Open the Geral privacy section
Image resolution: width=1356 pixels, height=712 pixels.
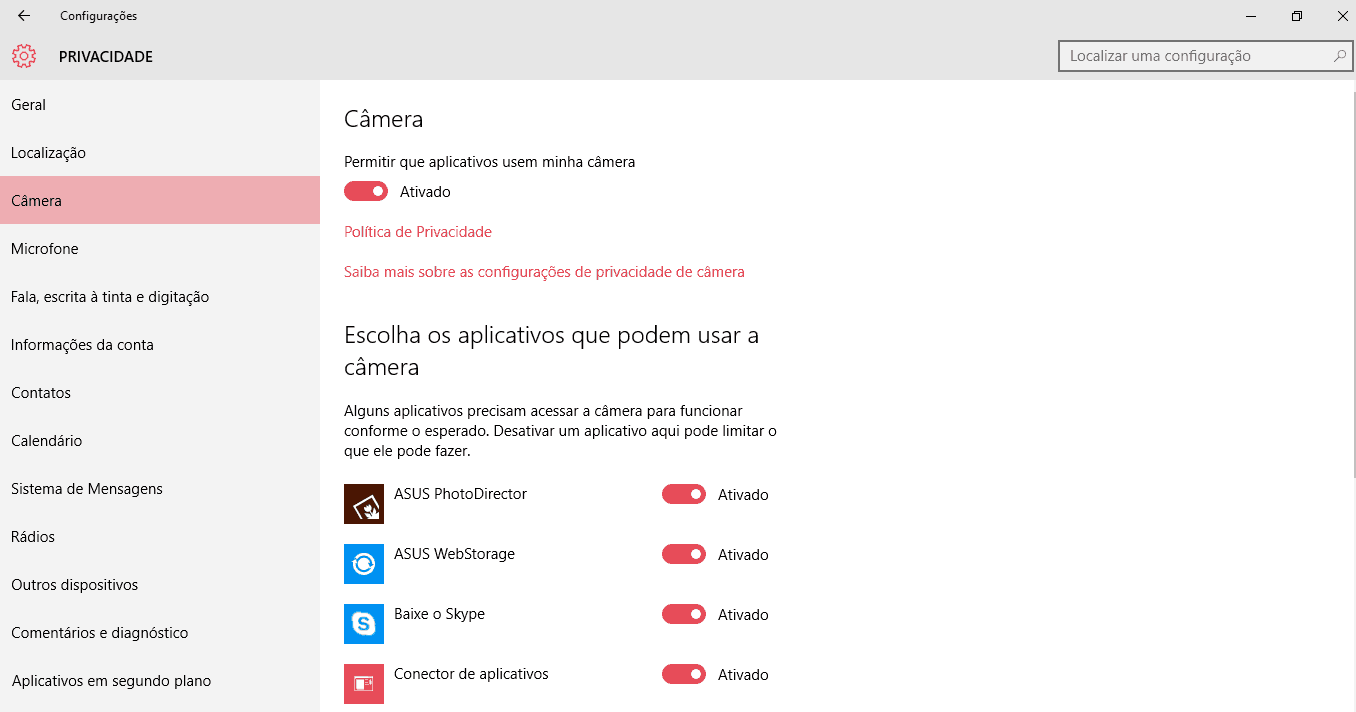[x=160, y=105]
